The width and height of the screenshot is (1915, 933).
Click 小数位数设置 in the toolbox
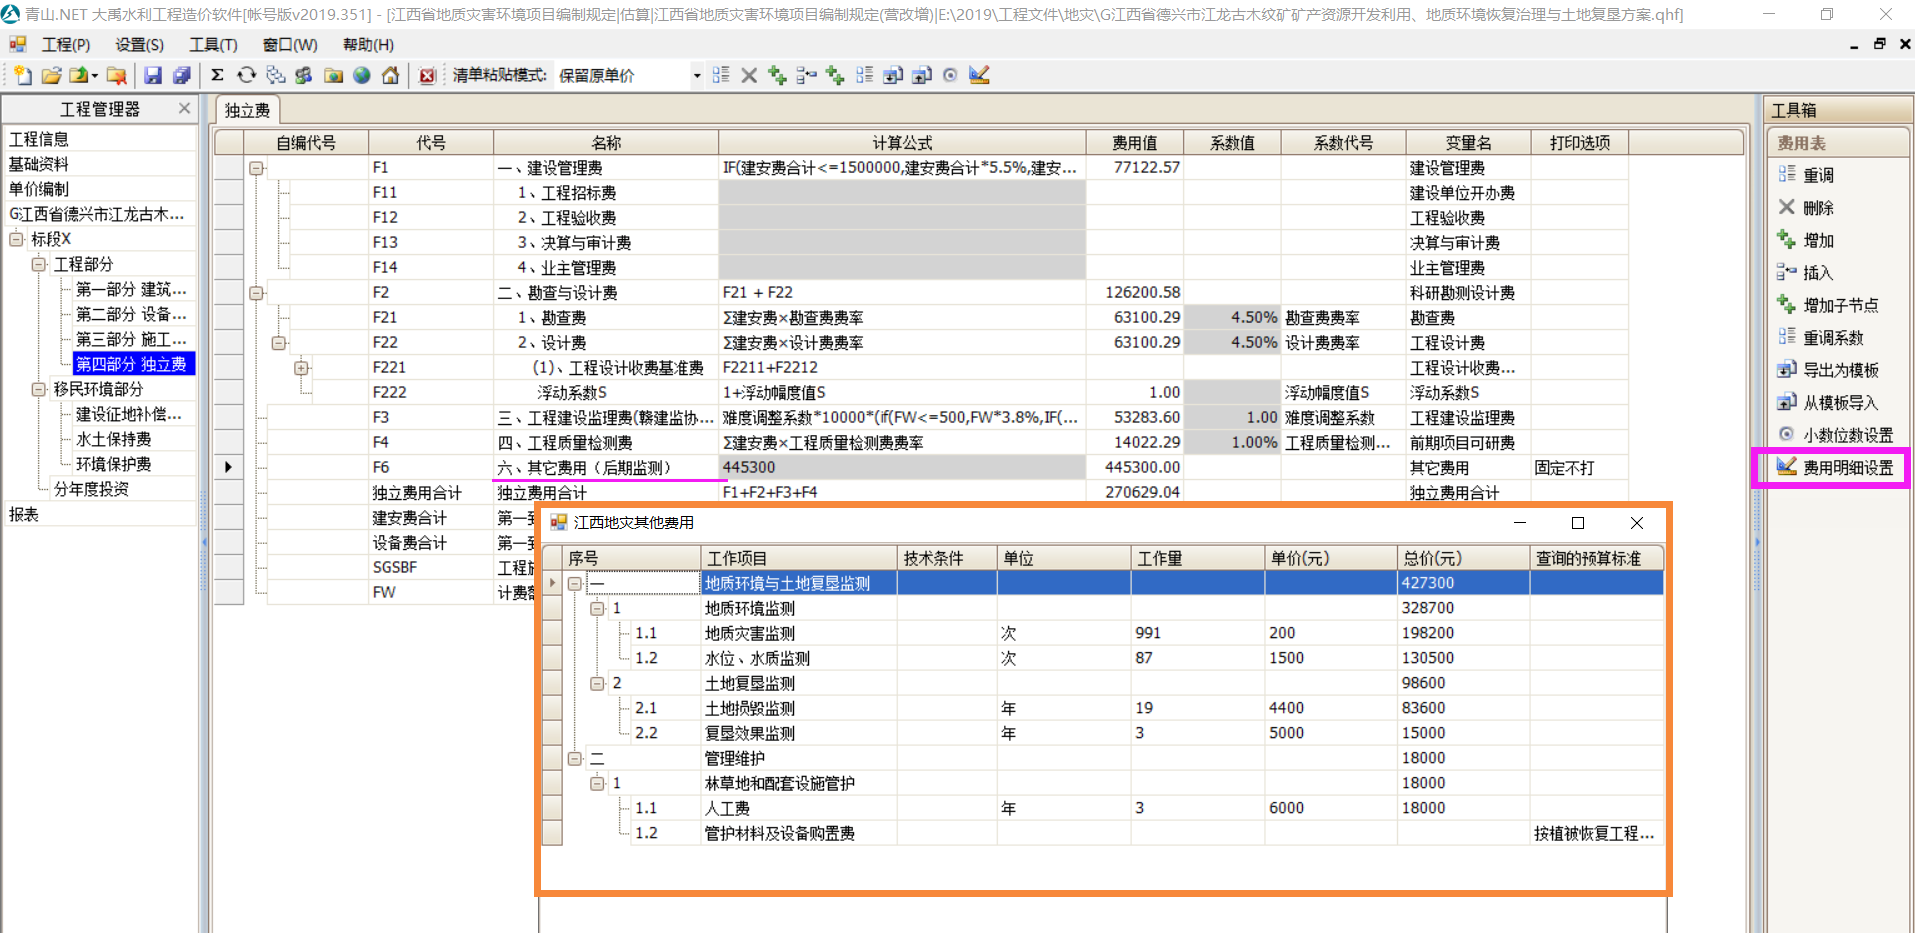pos(1847,435)
